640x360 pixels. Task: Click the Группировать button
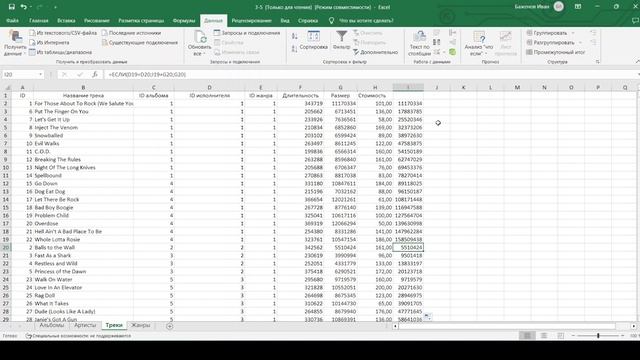pyautogui.click(x=547, y=33)
